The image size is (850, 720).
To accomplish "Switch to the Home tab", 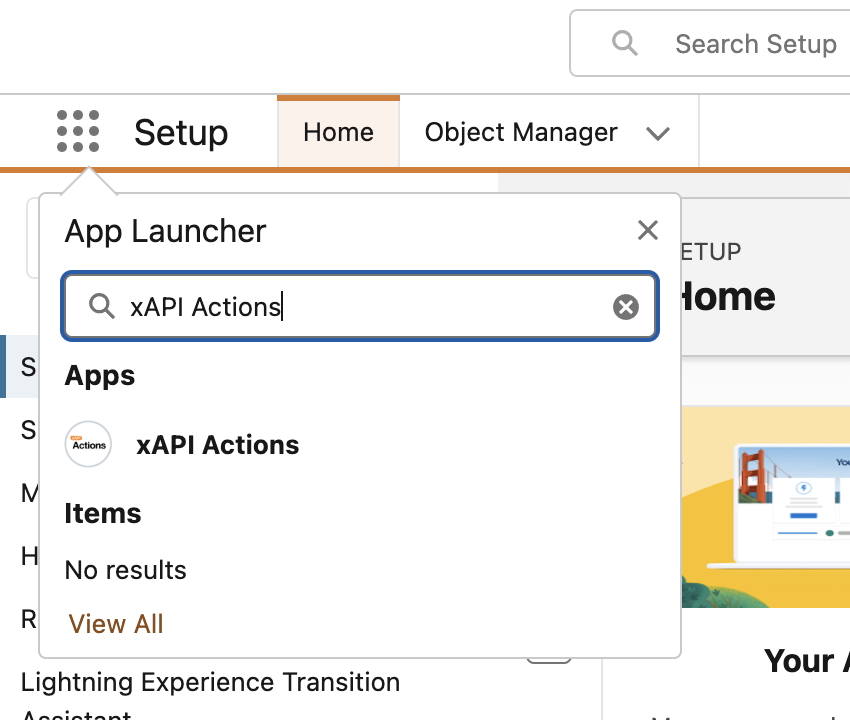I will pyautogui.click(x=338, y=132).
